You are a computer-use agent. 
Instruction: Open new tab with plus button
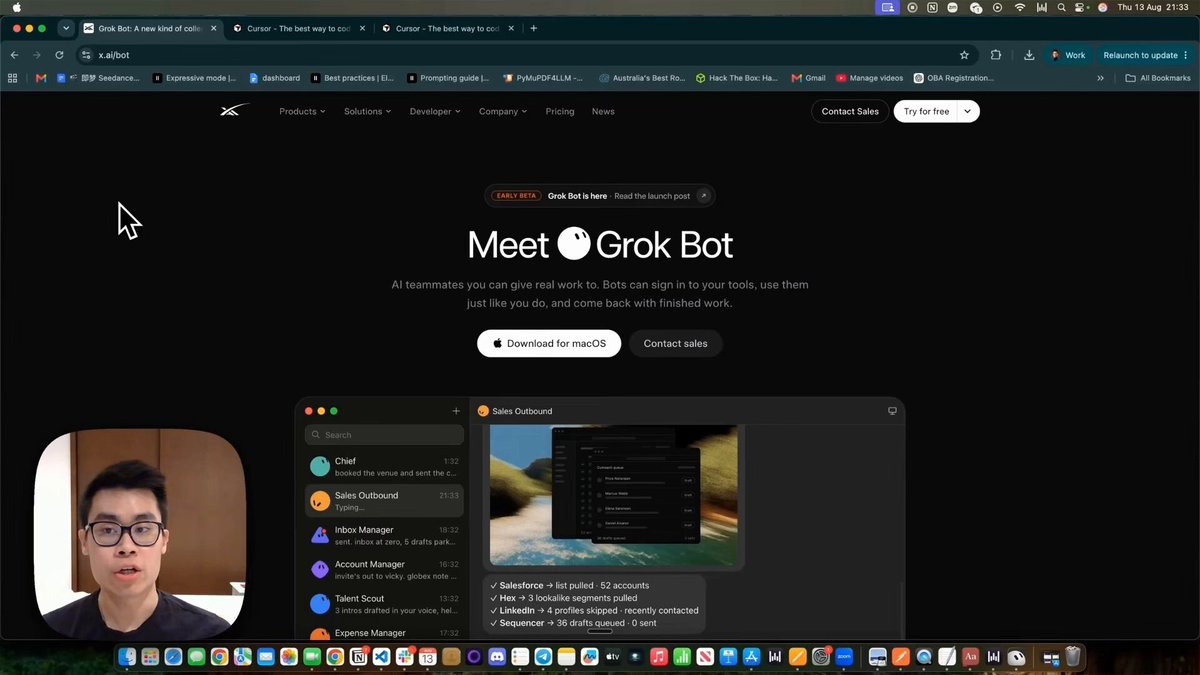533,28
